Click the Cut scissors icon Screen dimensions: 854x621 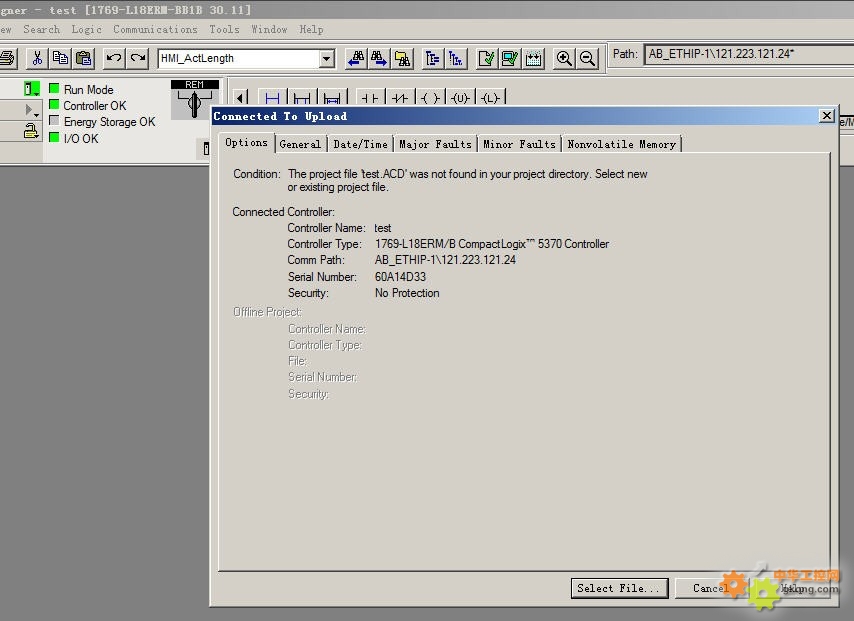click(x=37, y=58)
